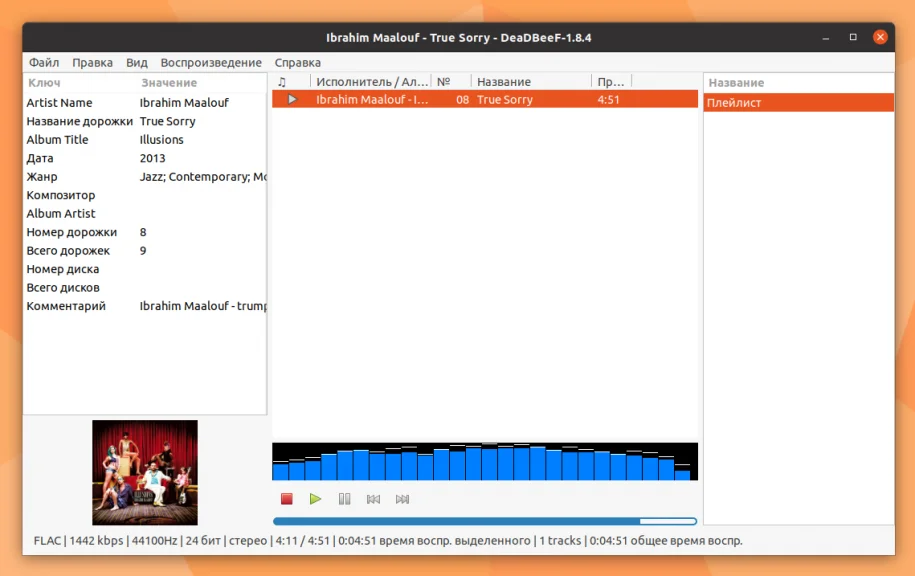This screenshot has width=915, height=576.
Task: Select the Дата property key
Action: [40, 158]
